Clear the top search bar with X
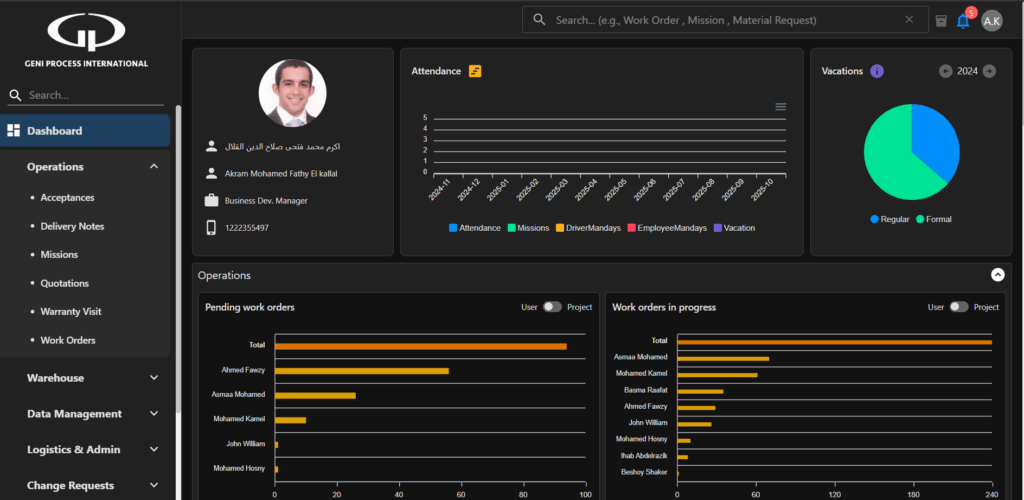This screenshot has height=500, width=1024. [909, 19]
